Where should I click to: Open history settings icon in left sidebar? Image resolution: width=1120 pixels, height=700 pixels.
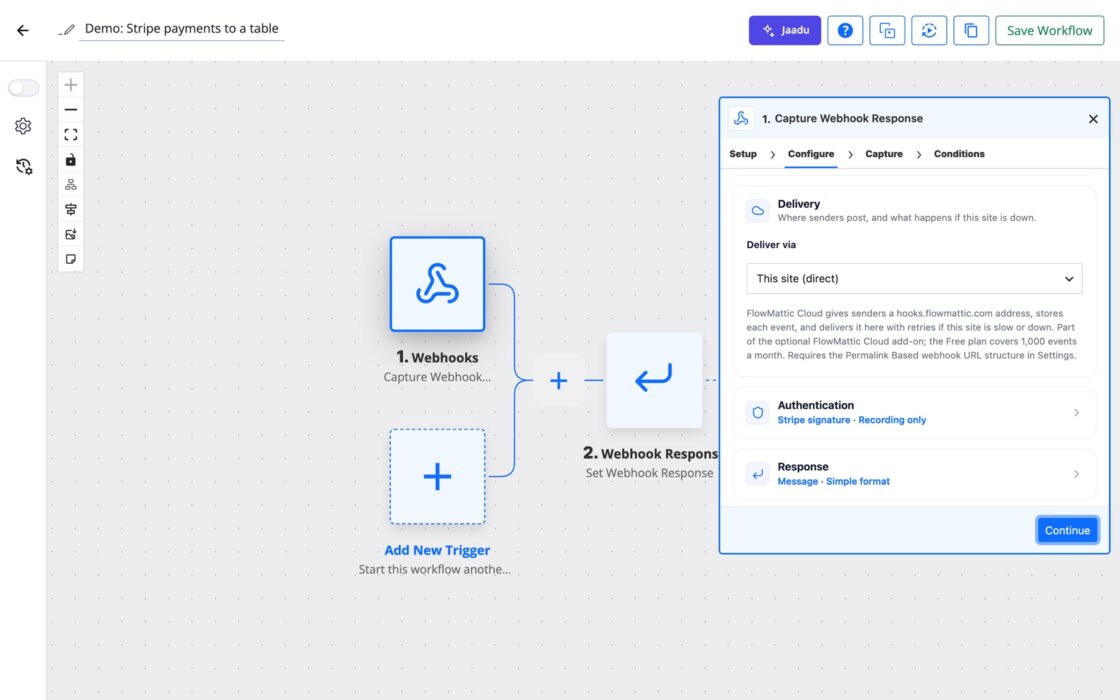click(24, 166)
